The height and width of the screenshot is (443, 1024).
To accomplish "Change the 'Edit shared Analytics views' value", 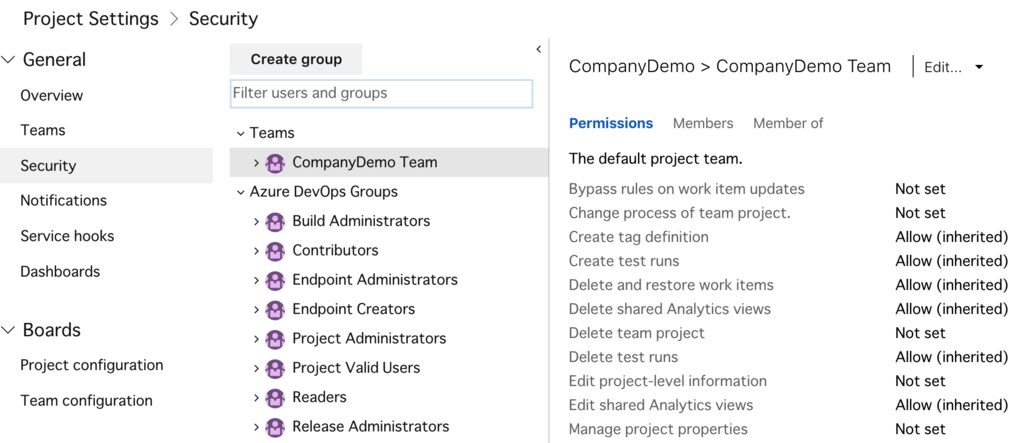I will pyautogui.click(x=952, y=405).
